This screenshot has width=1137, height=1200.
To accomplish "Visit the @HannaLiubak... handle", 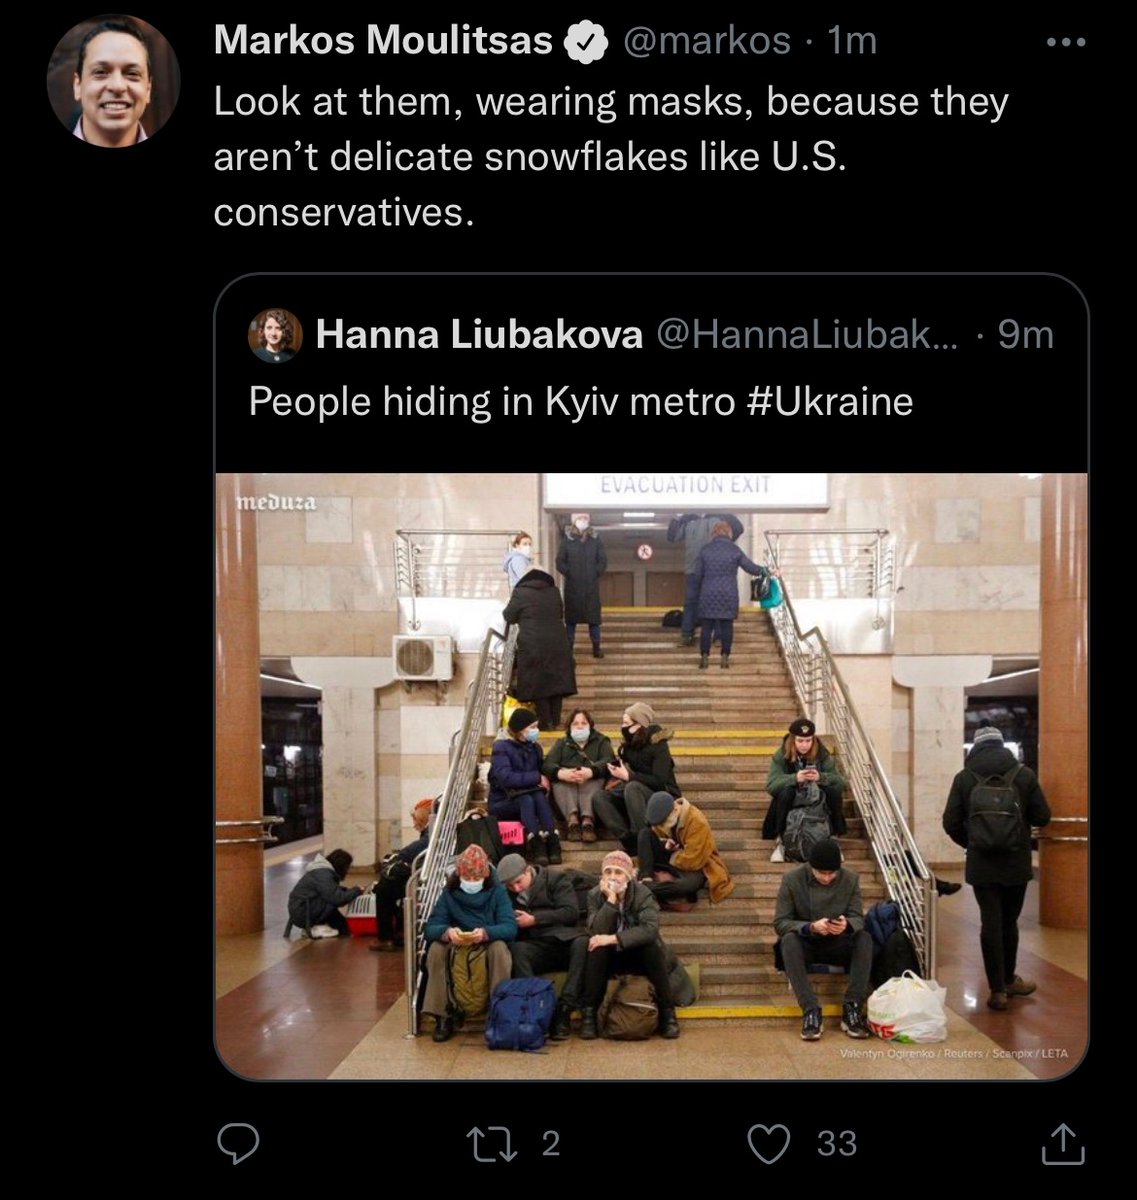I will [x=805, y=335].
